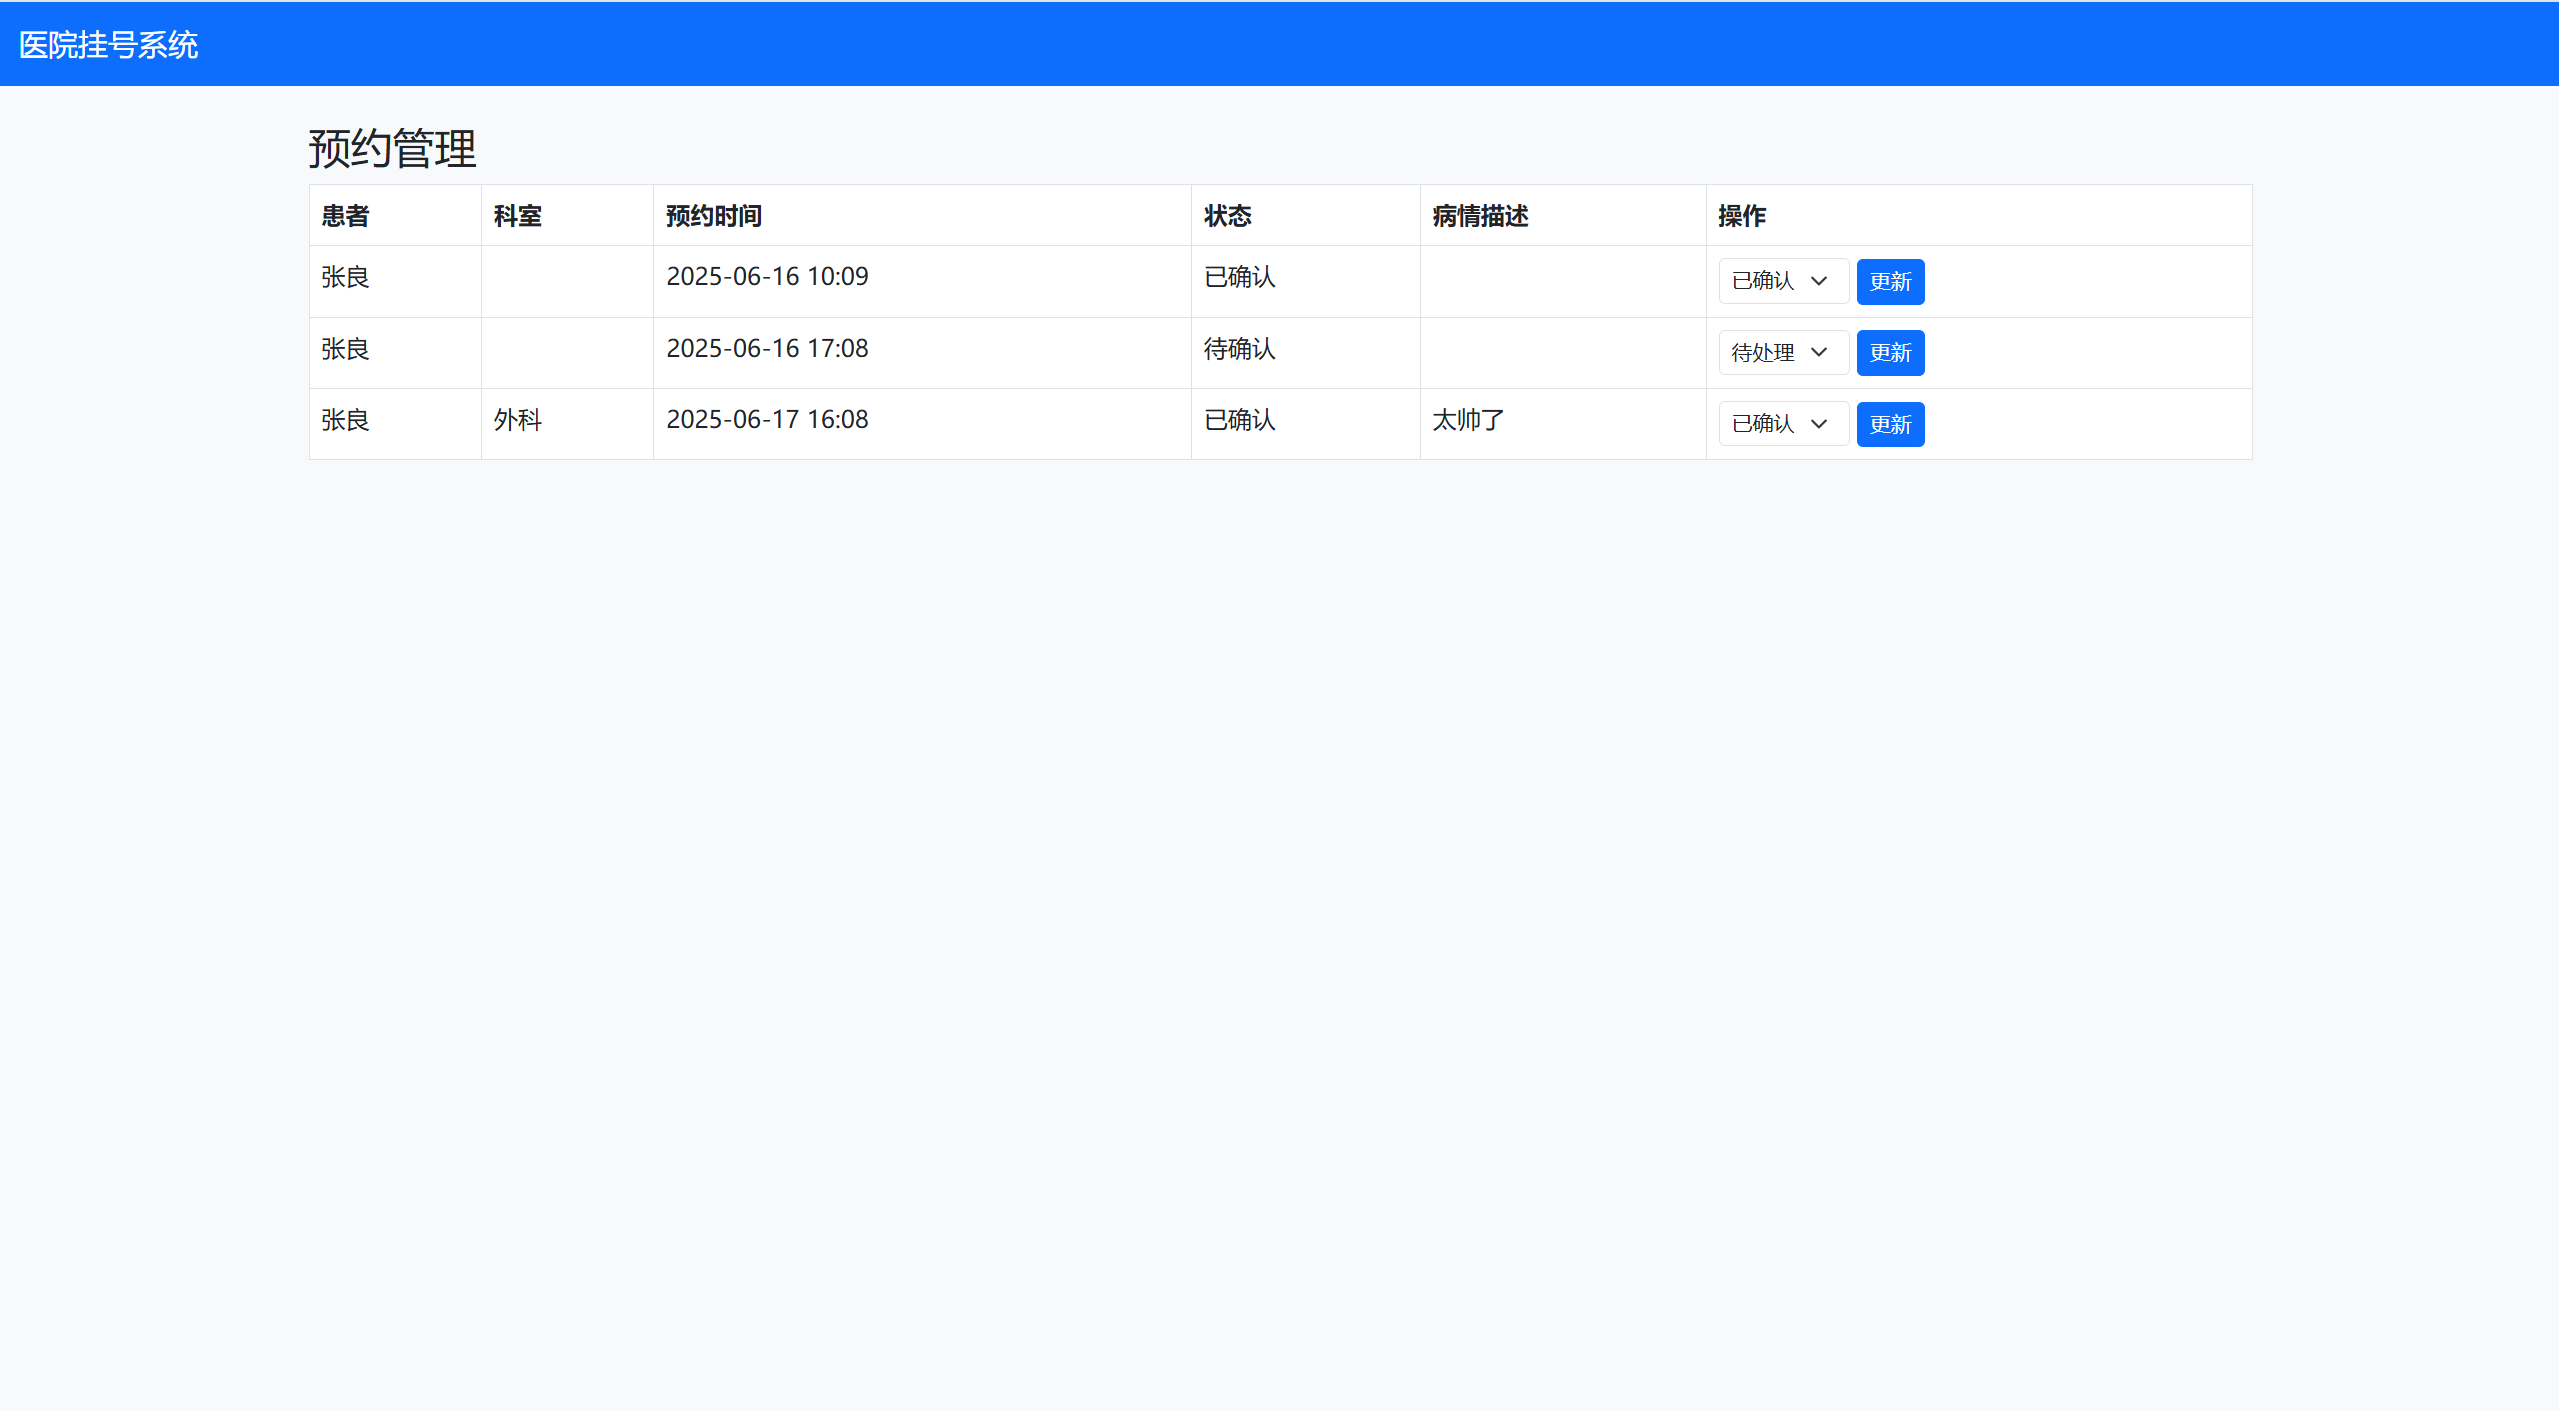Image resolution: width=2559 pixels, height=1411 pixels.
Task: Click chevron arrow of first row dropdown
Action: point(1819,281)
